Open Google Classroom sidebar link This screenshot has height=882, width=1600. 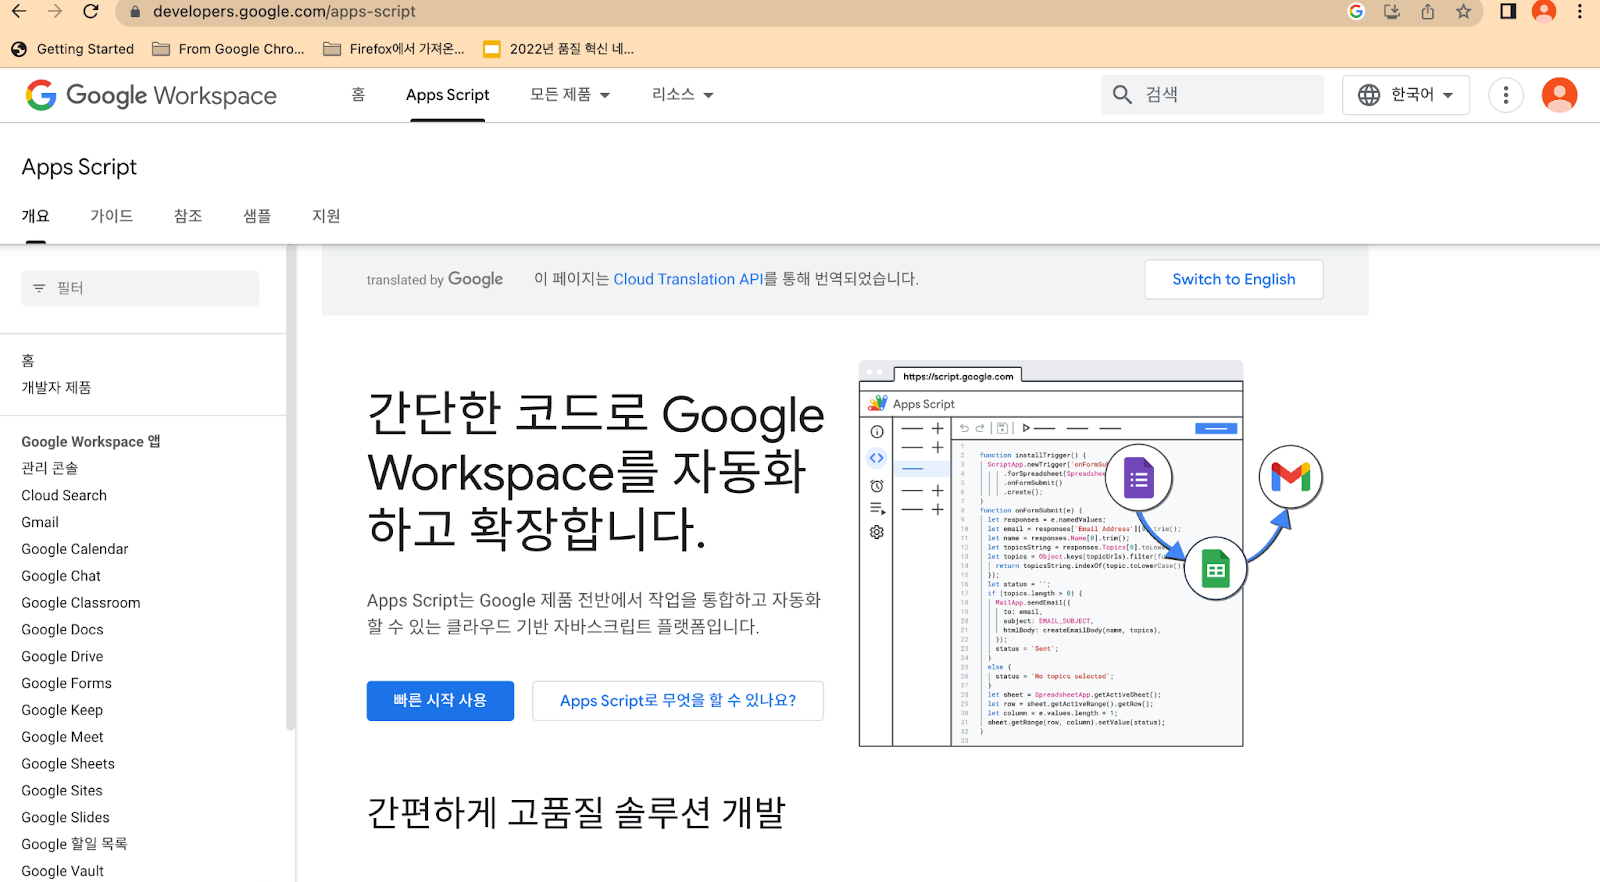click(x=81, y=603)
